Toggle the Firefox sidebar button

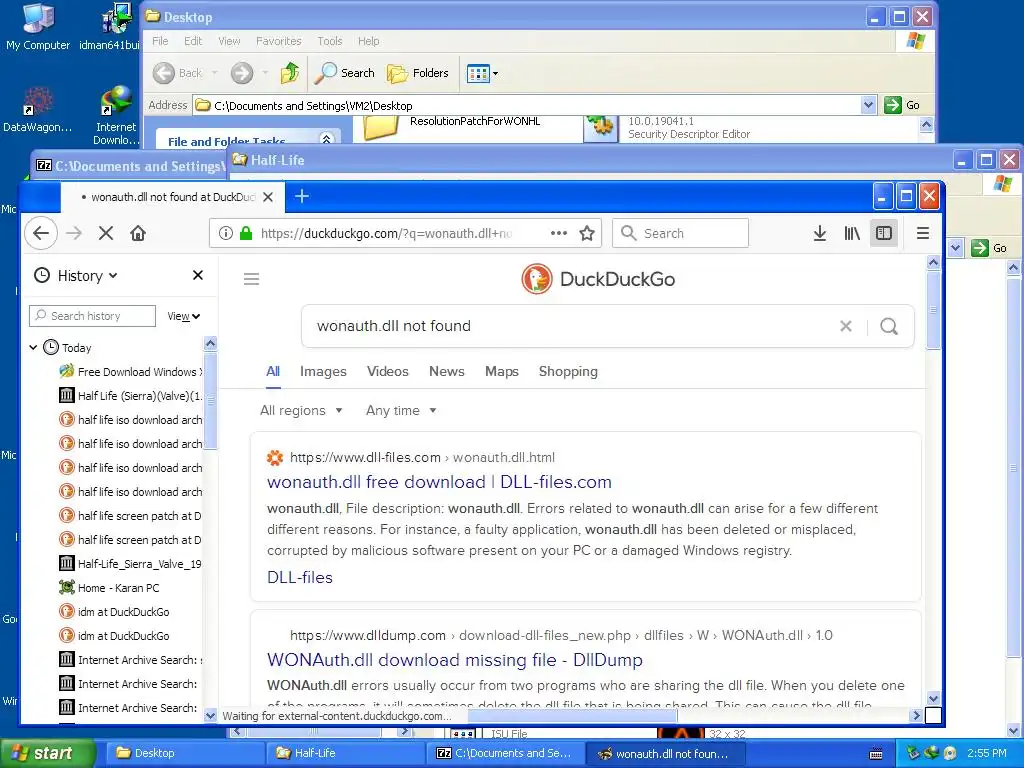click(884, 233)
